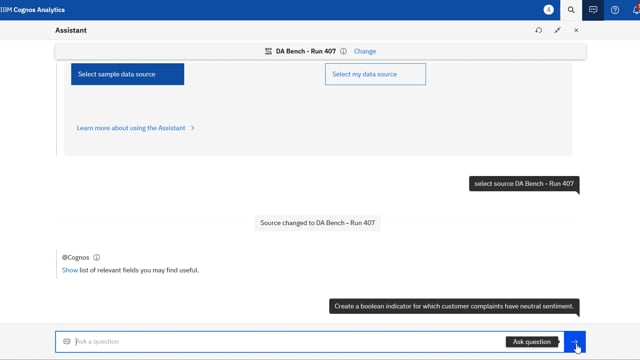Screen dimensions: 640x360
Task: Click the info icon beside @Cognos
Action: (96, 258)
